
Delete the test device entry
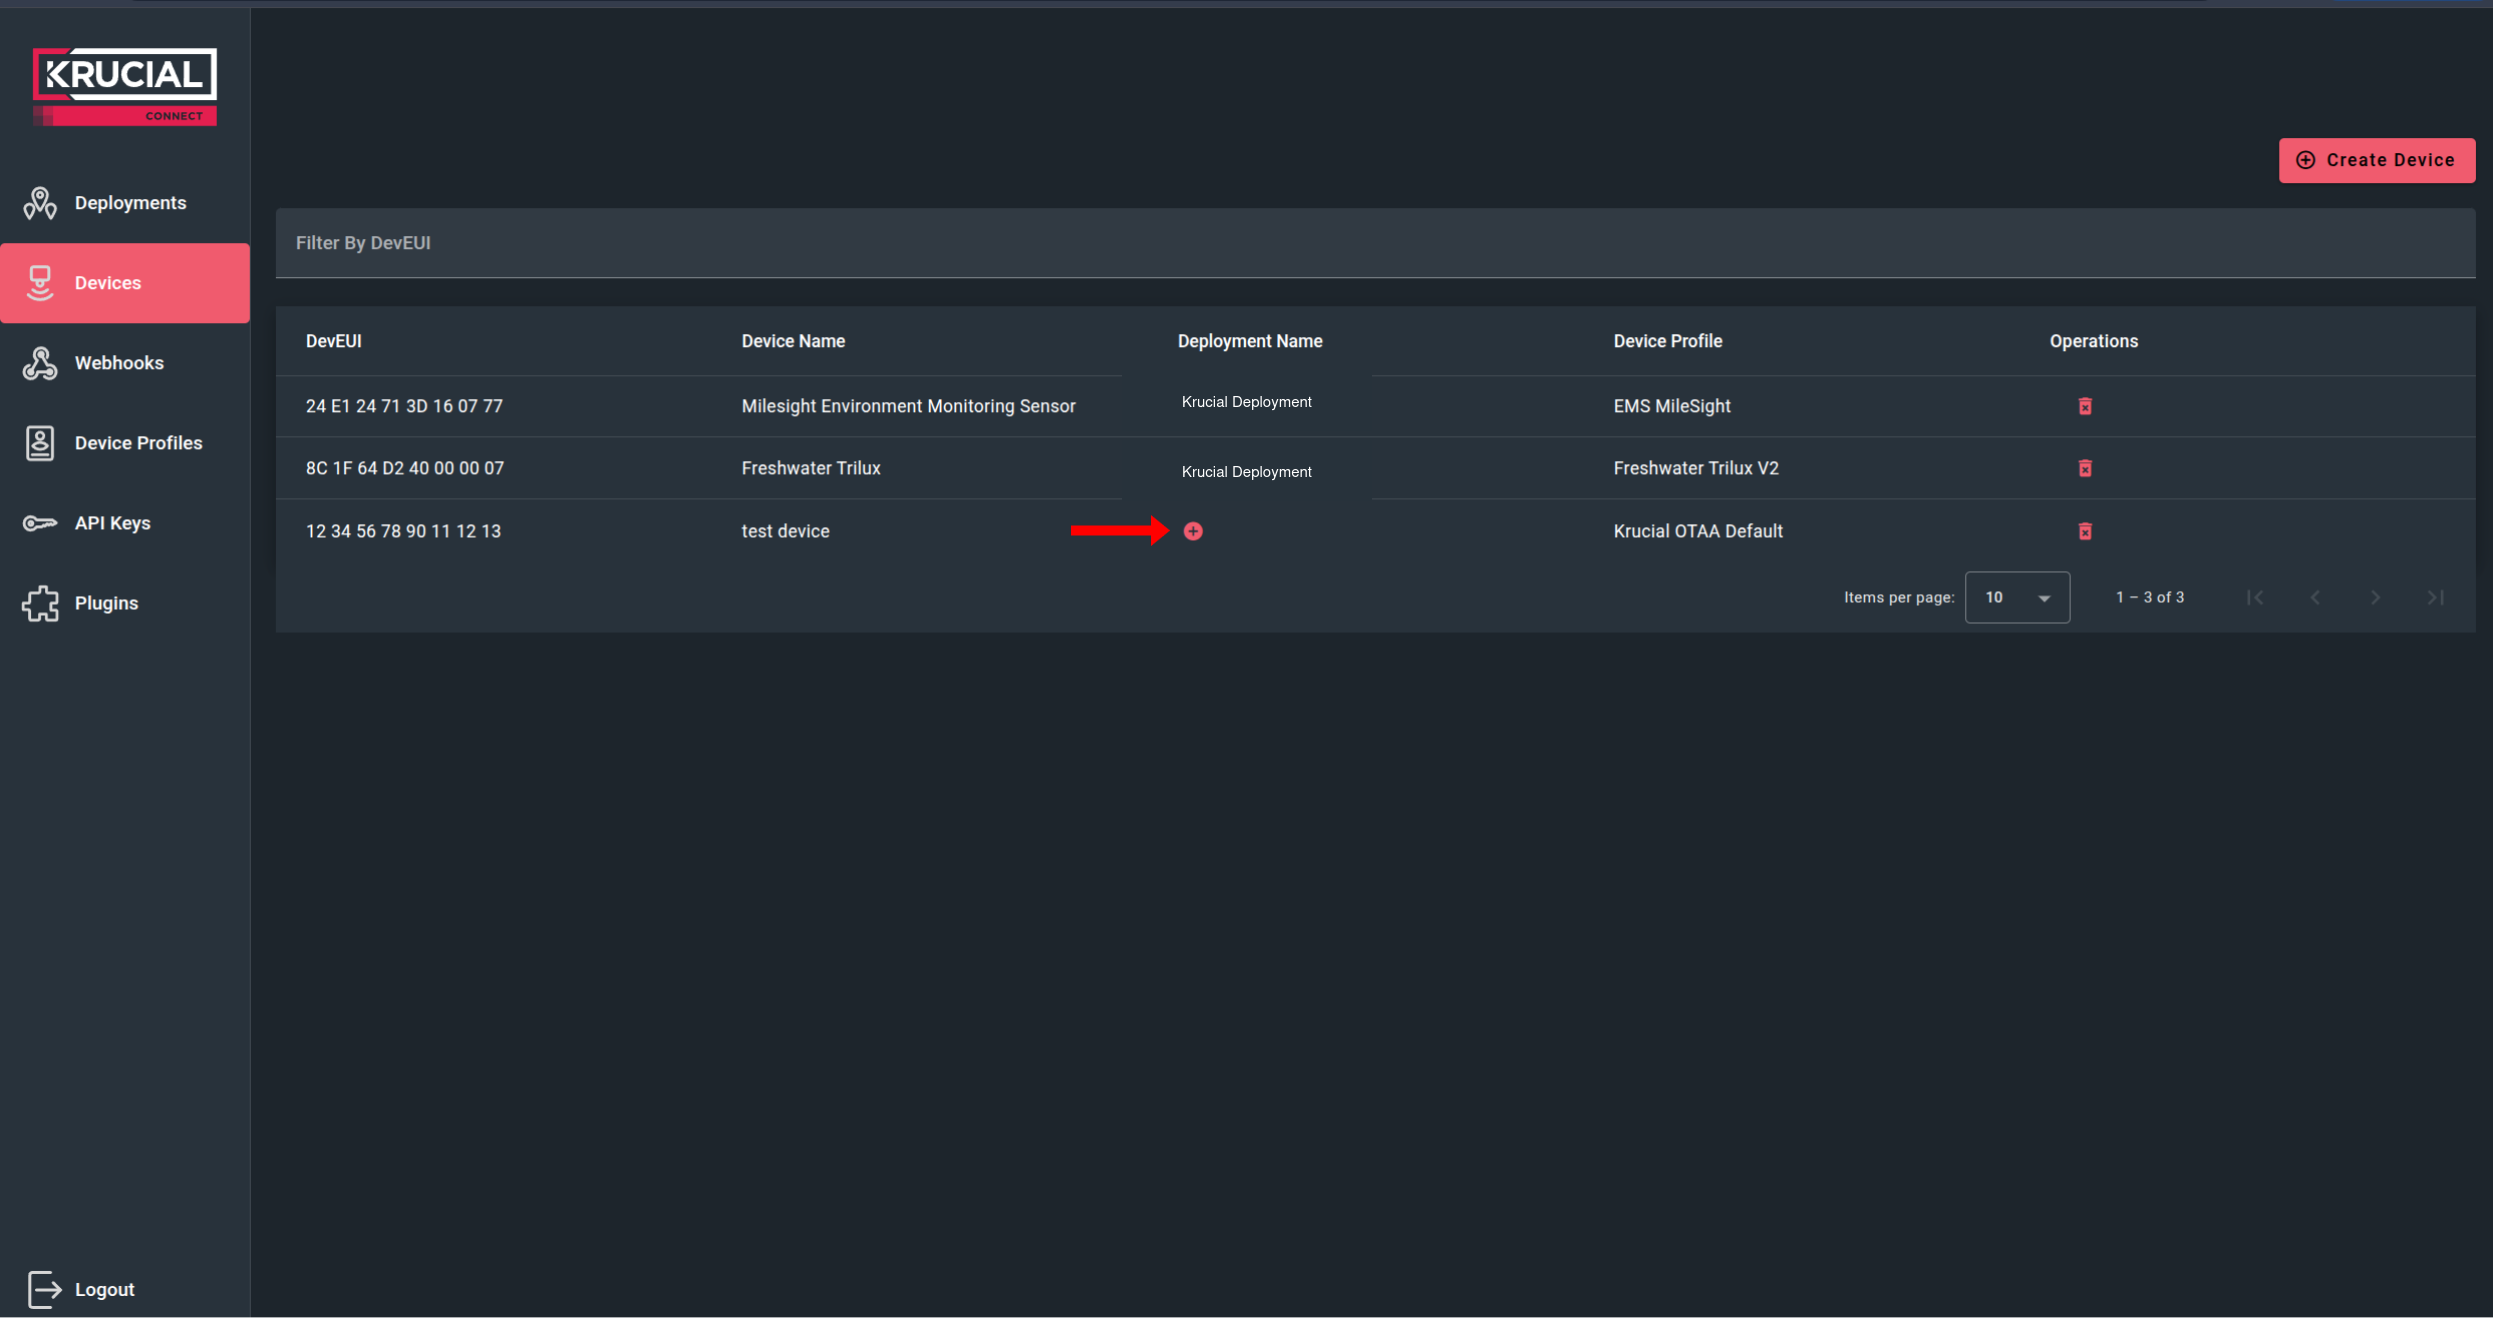(2085, 531)
